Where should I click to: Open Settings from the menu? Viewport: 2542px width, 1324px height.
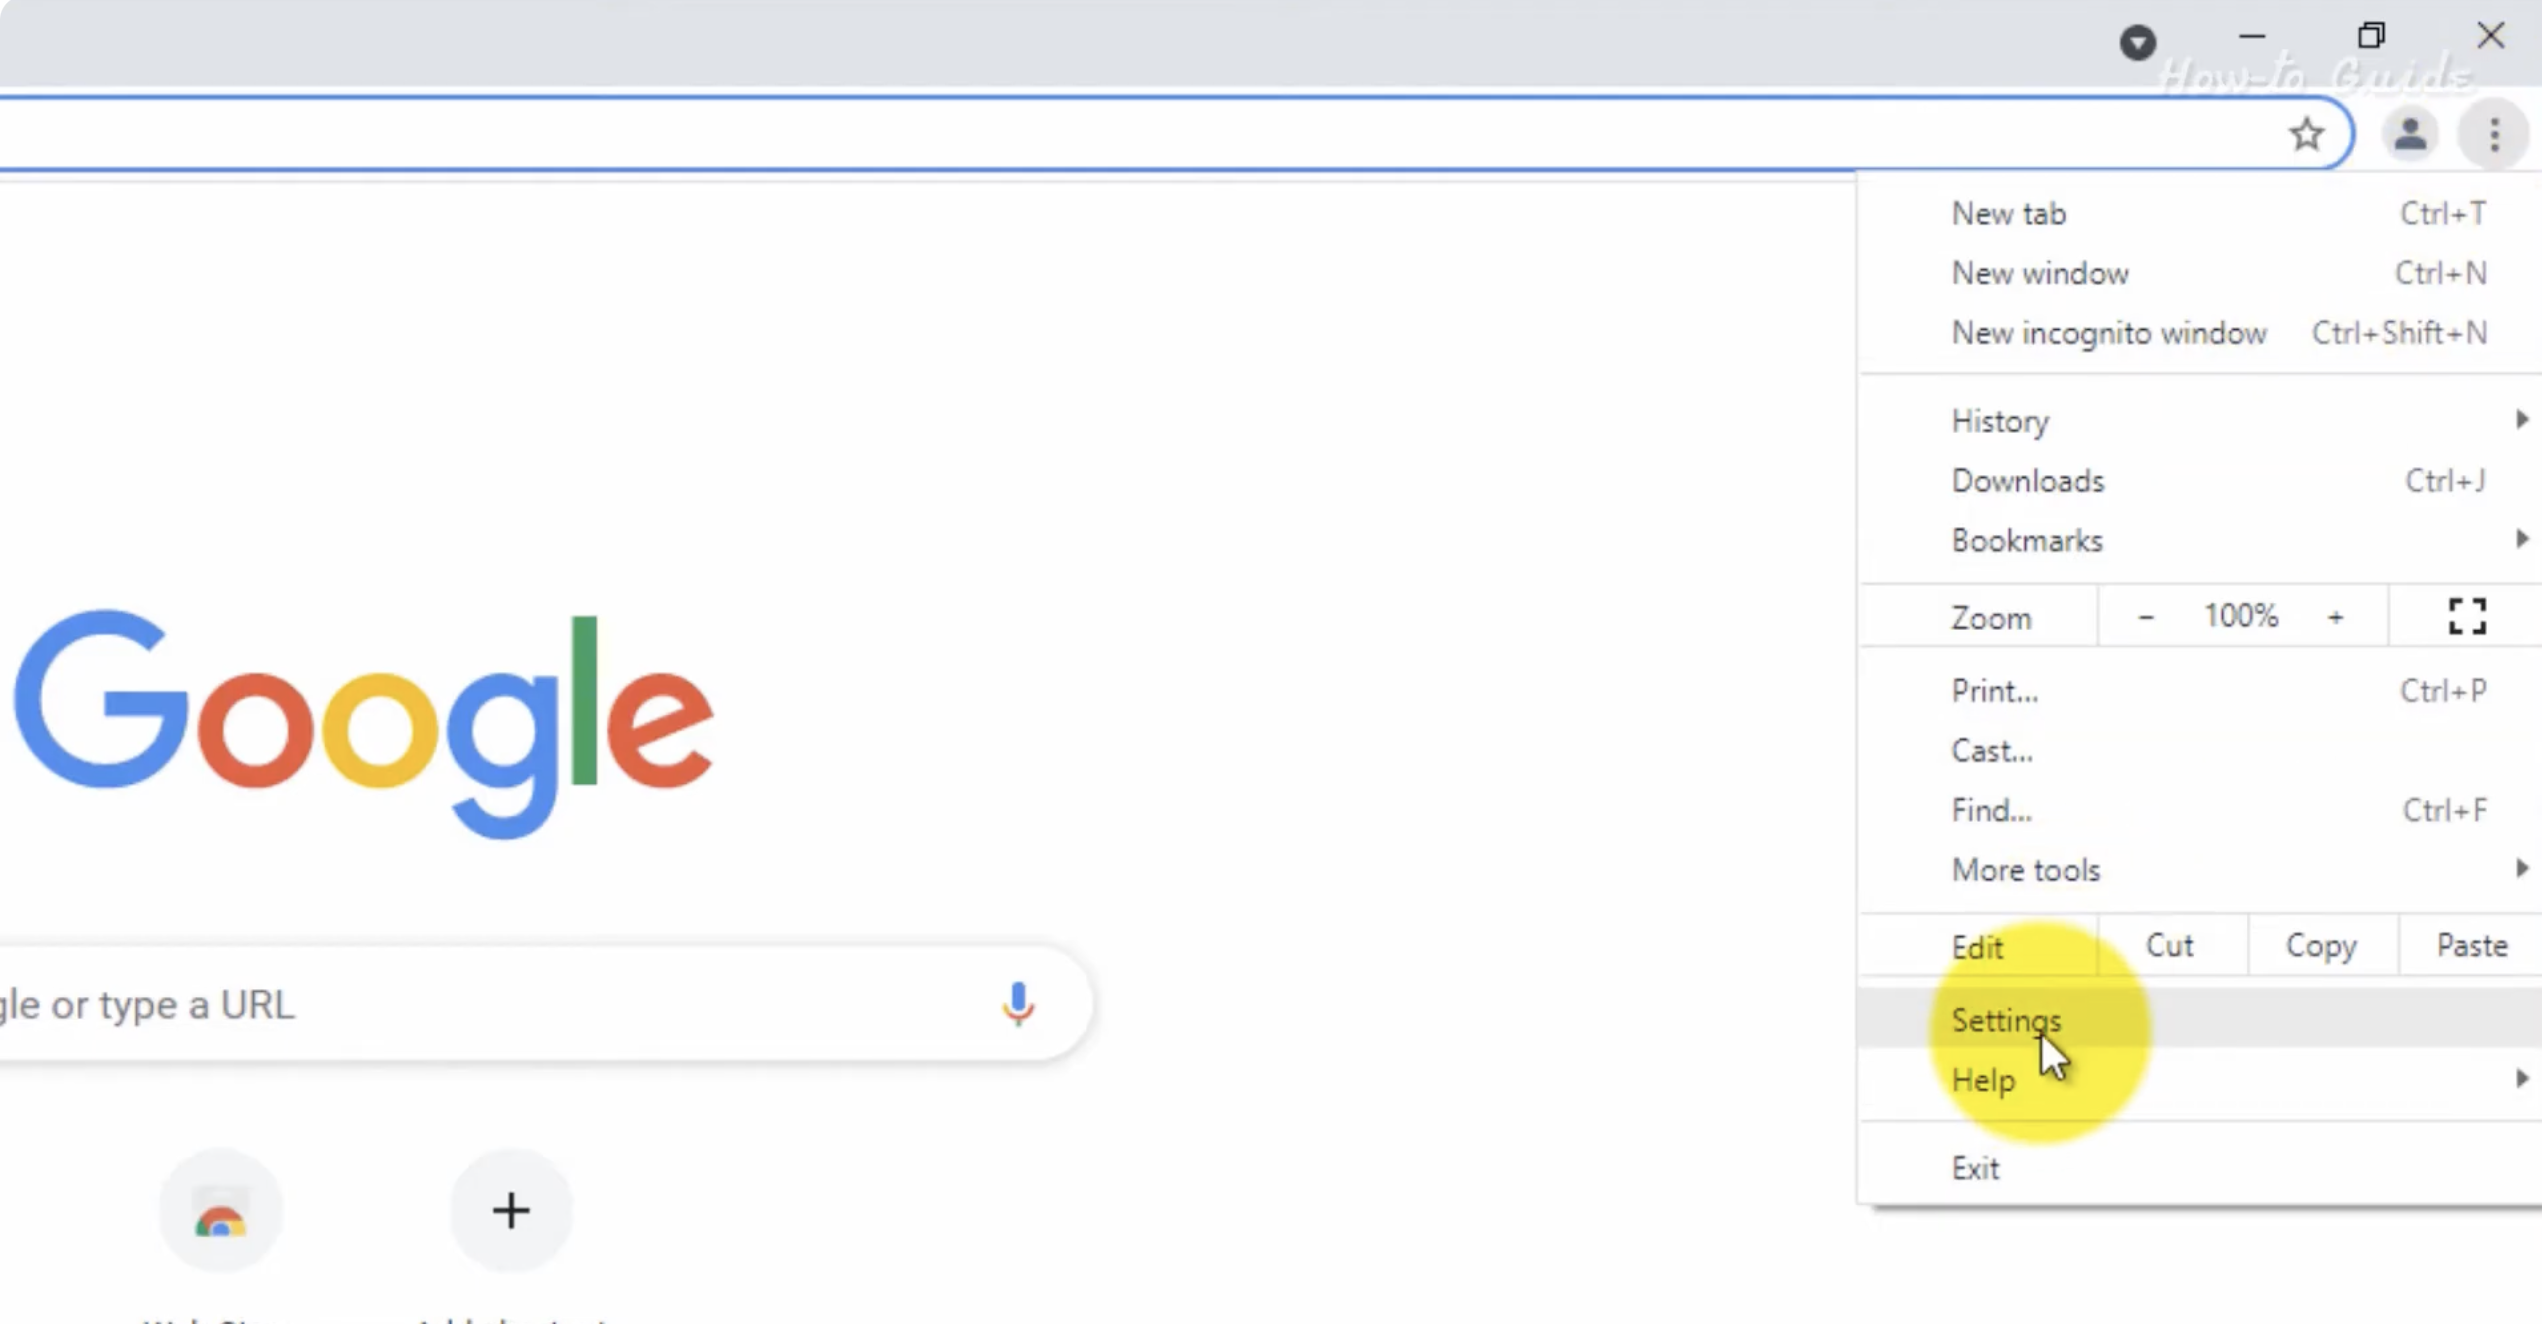[x=2006, y=1020]
